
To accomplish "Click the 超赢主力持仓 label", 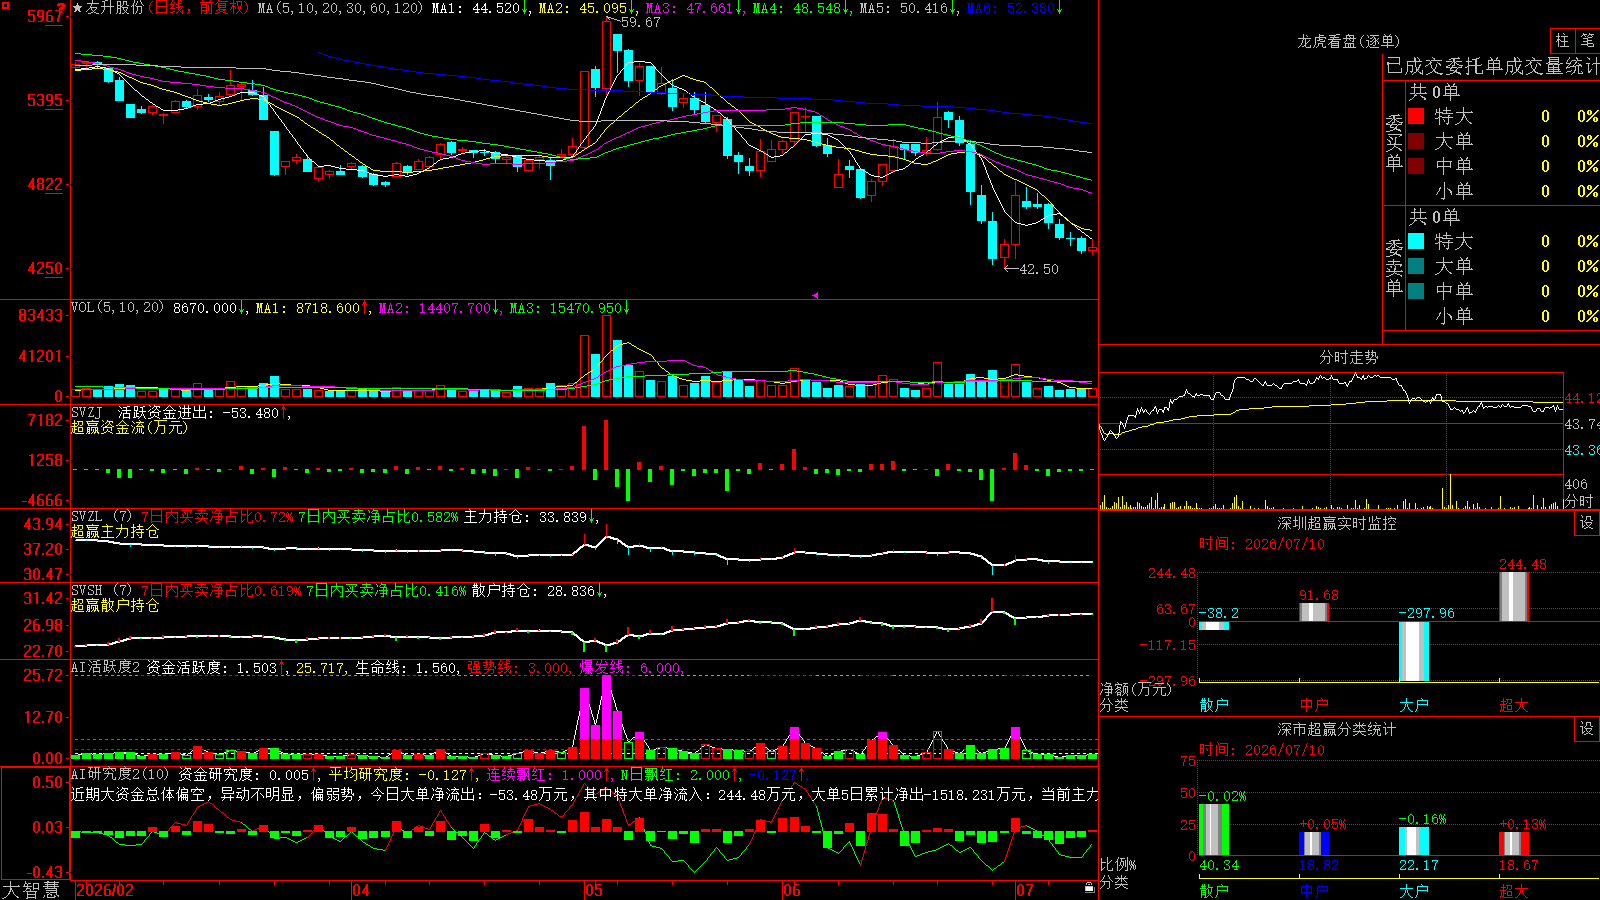I will pyautogui.click(x=115, y=531).
